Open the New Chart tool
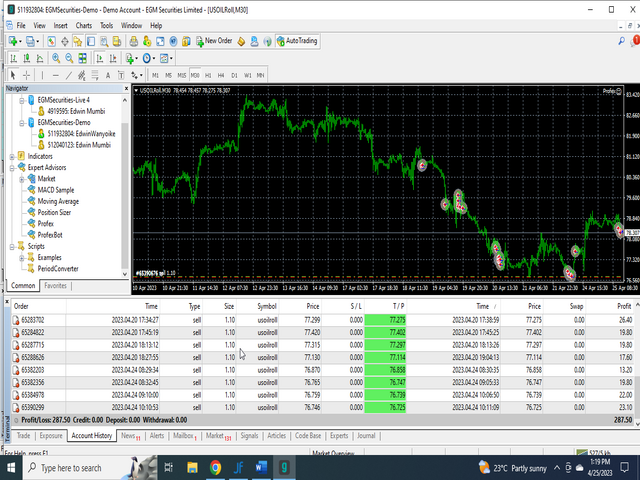Viewport: 640px width, 480px height. [x=13, y=41]
